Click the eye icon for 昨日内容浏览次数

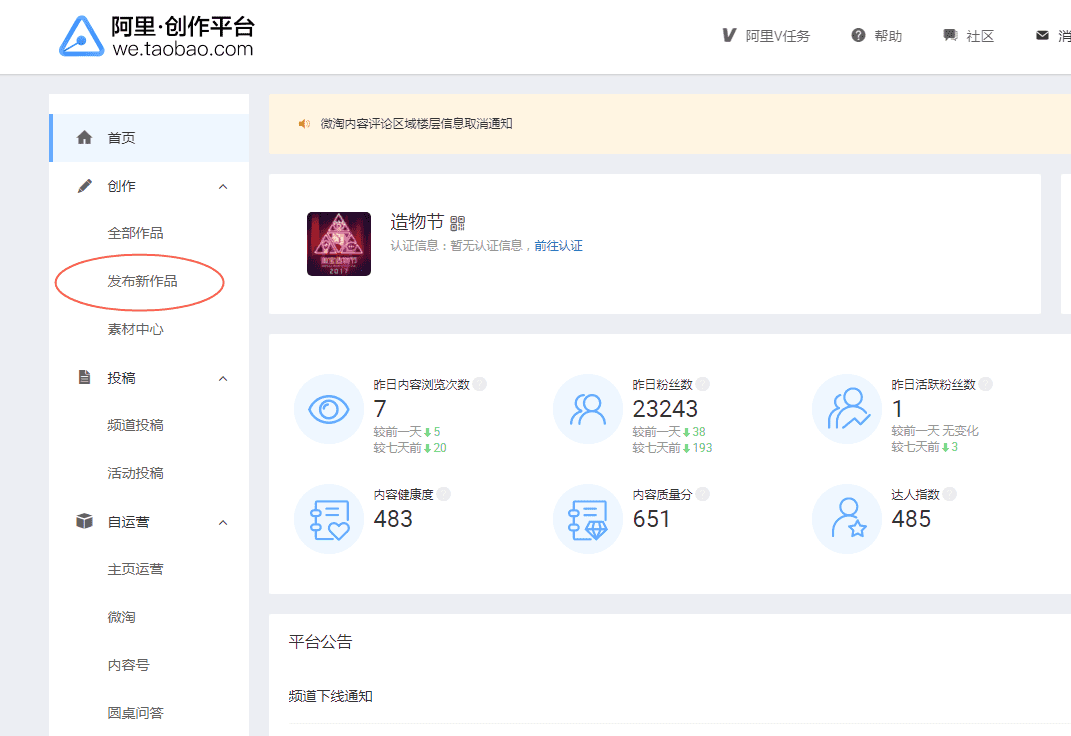pos(329,409)
